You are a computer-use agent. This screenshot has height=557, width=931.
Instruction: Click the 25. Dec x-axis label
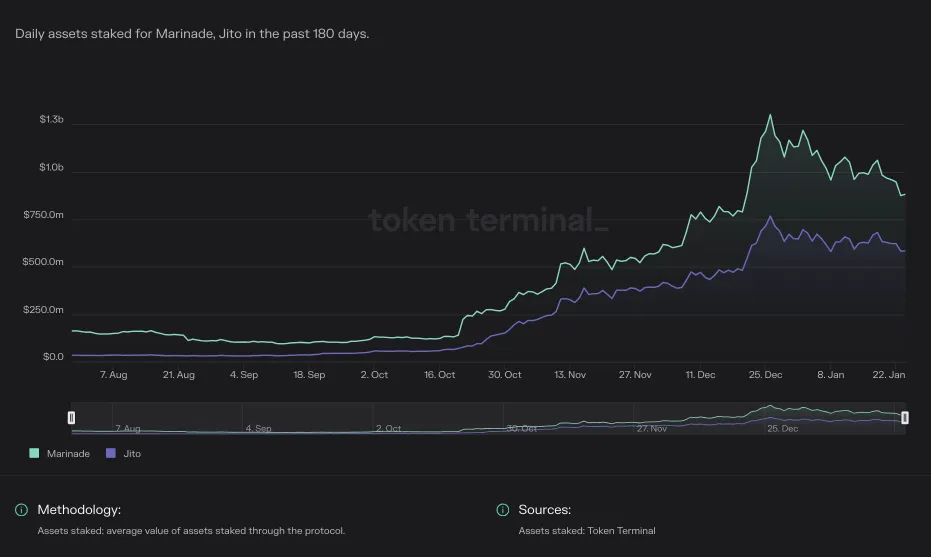(x=765, y=375)
